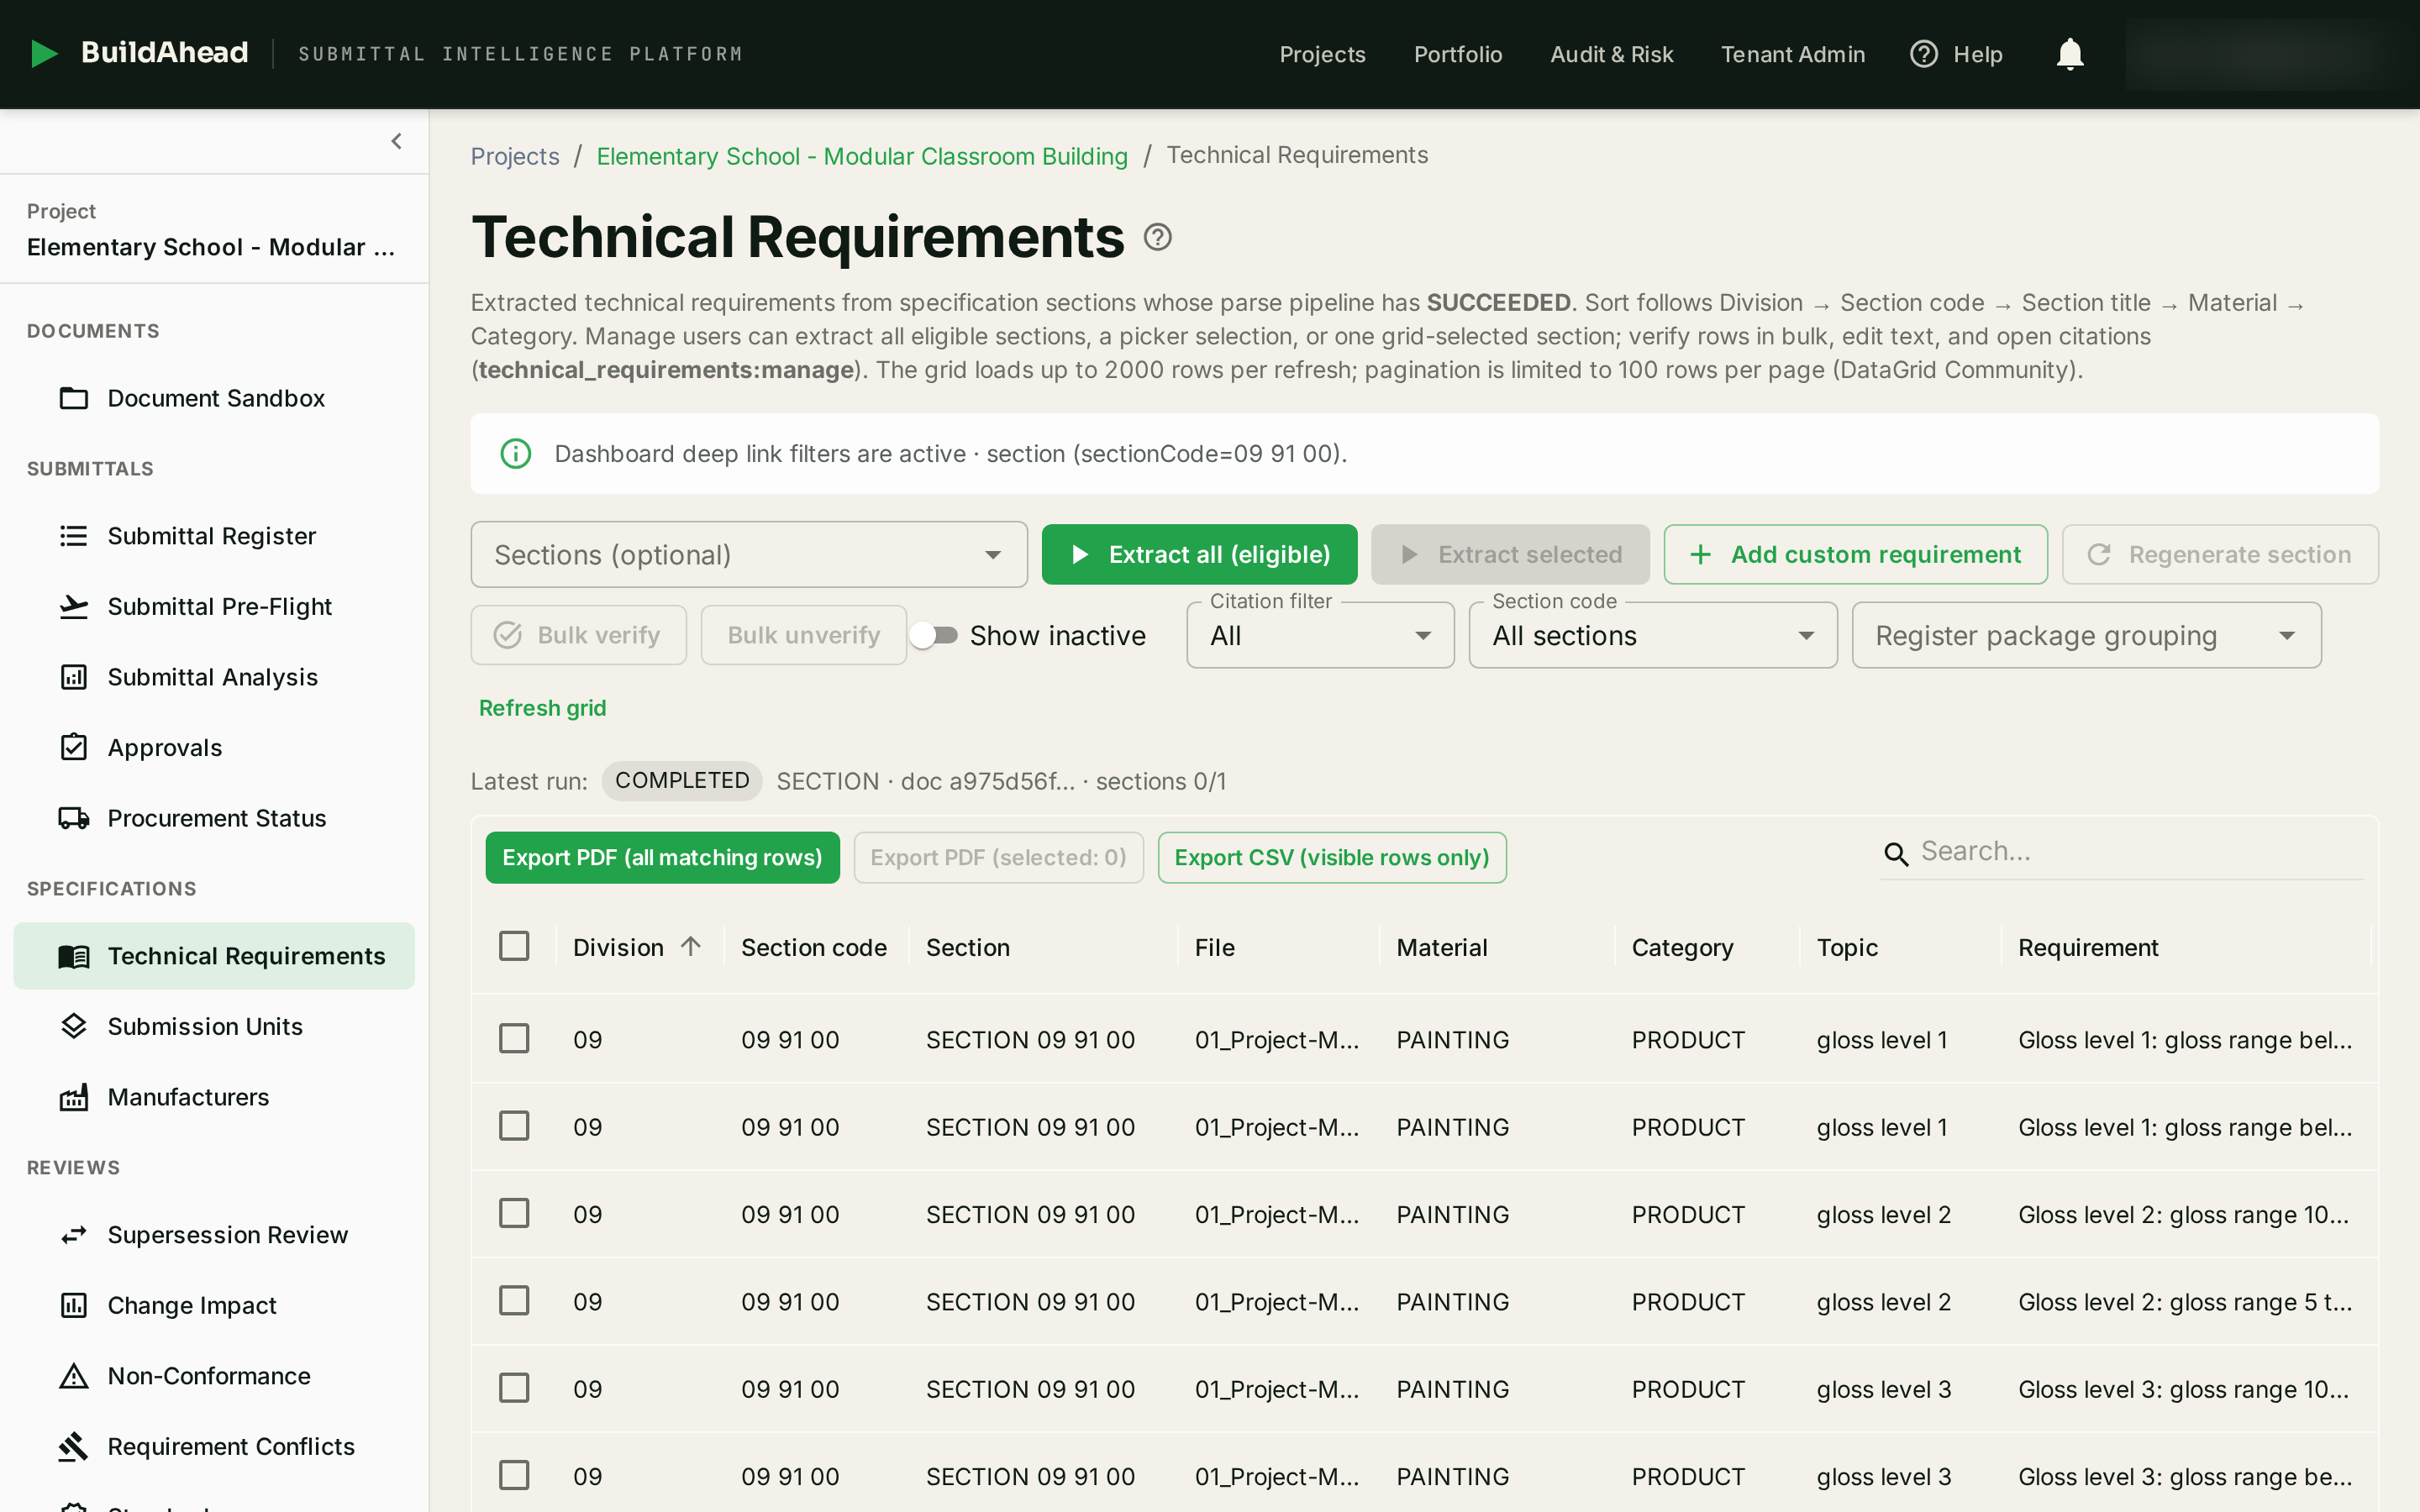Viewport: 2420px width, 1512px height.
Task: Click the Bulk unverify button
Action: (803, 635)
